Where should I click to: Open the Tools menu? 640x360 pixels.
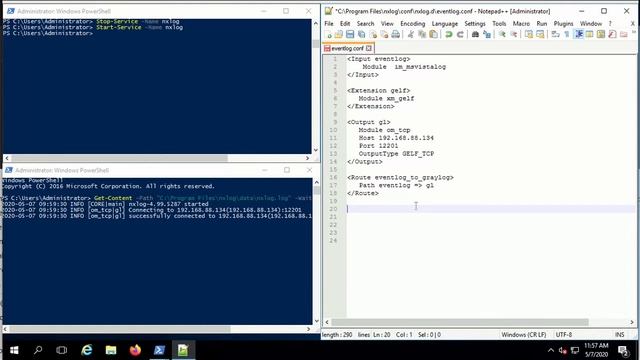pyautogui.click(x=499, y=24)
